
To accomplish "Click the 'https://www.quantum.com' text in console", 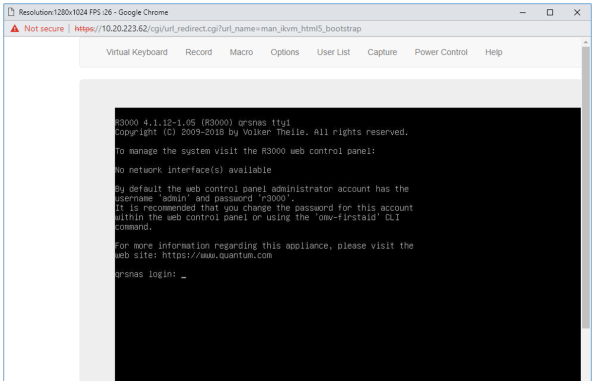I will (x=217, y=255).
